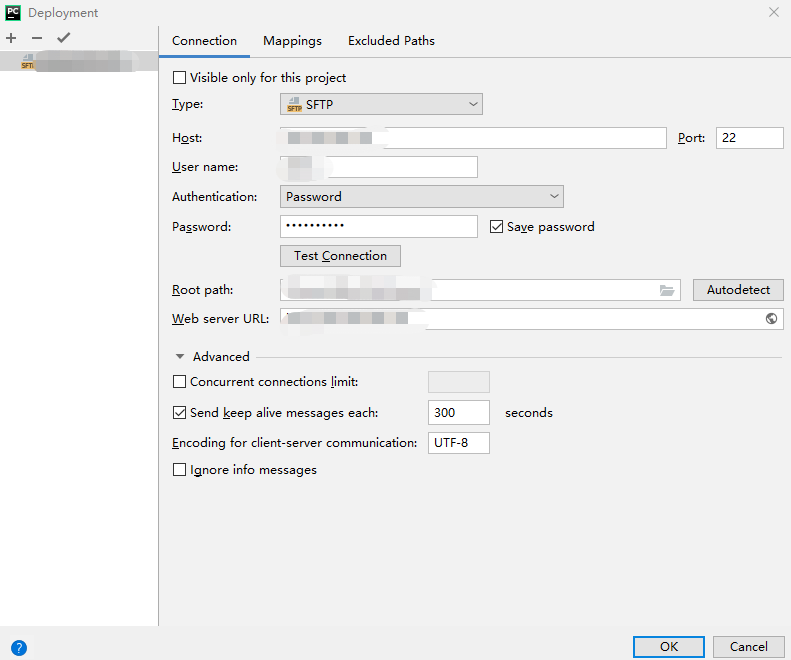
Task: Focus the Password field
Action: click(x=379, y=227)
